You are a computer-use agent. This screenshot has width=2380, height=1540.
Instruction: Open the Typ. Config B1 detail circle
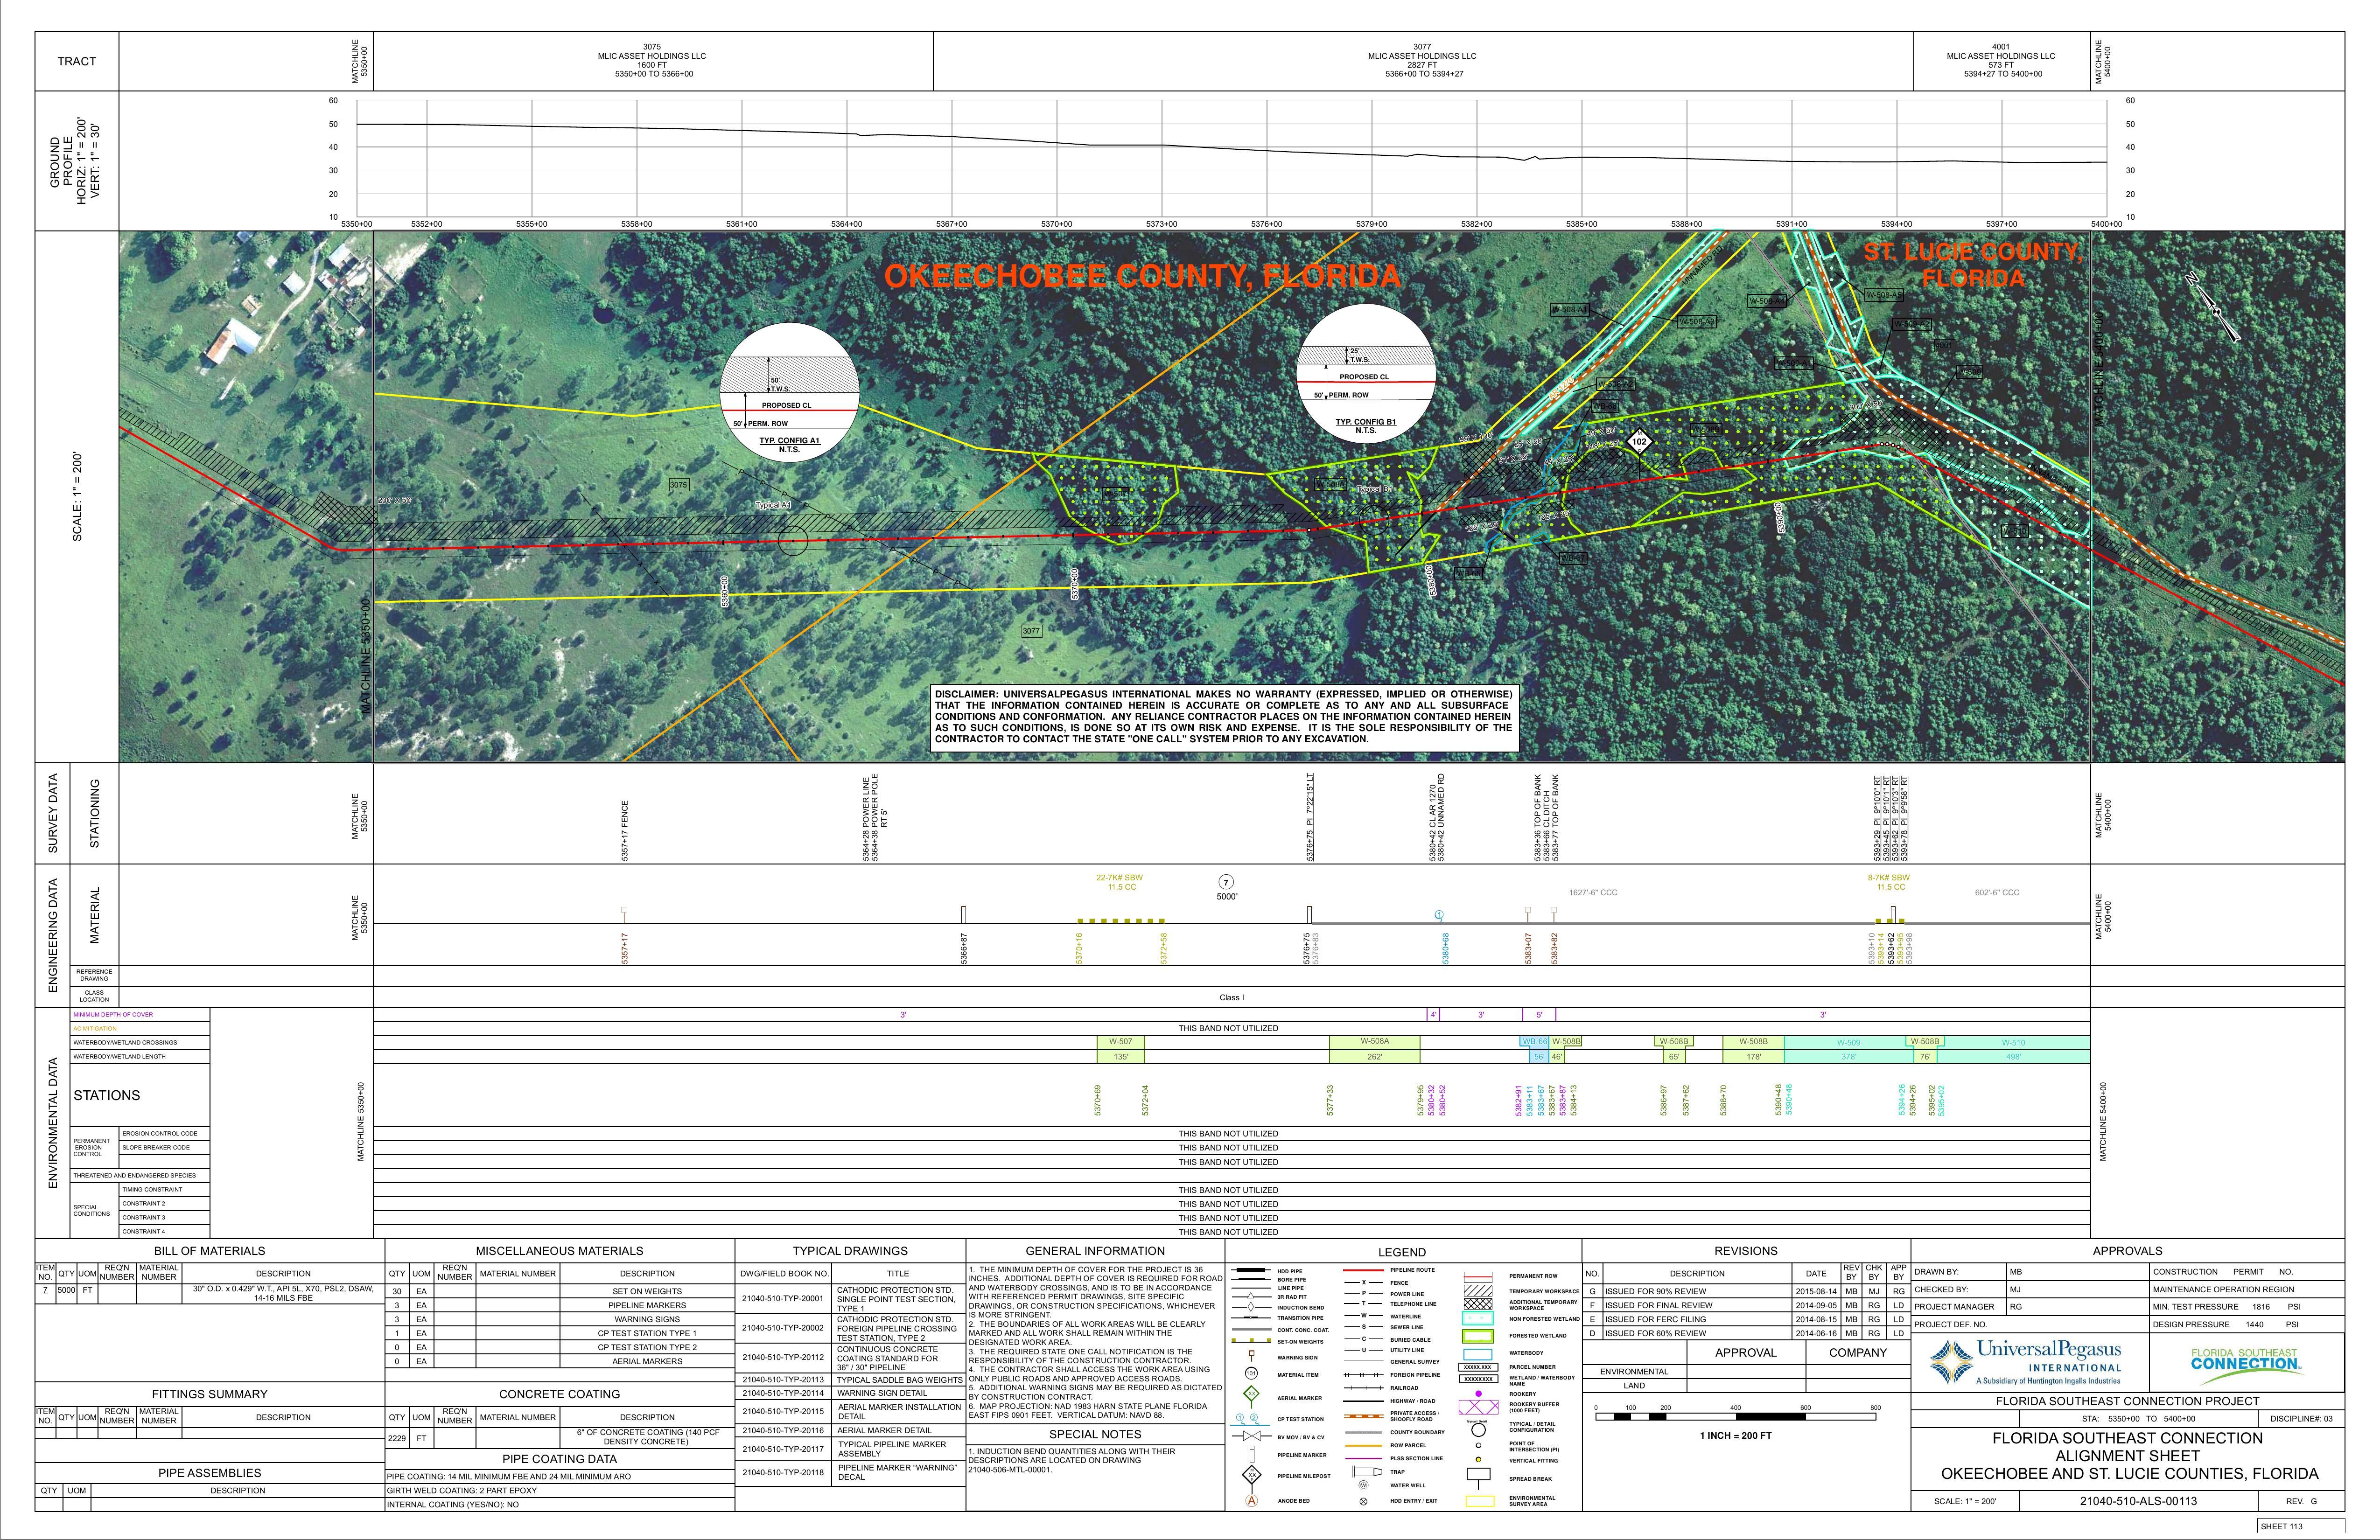(x=1366, y=374)
